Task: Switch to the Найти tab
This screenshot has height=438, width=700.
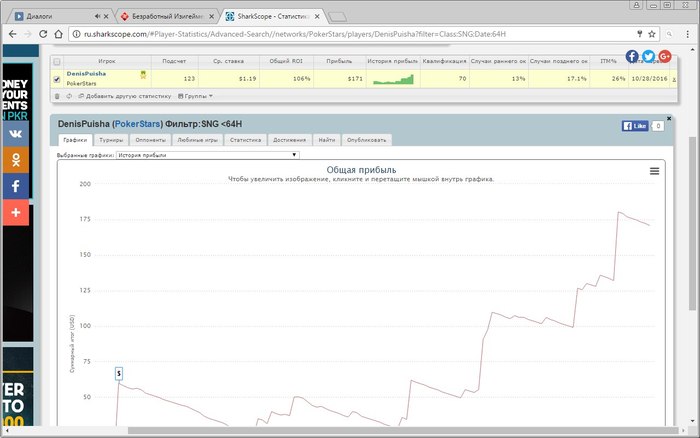Action: (327, 140)
